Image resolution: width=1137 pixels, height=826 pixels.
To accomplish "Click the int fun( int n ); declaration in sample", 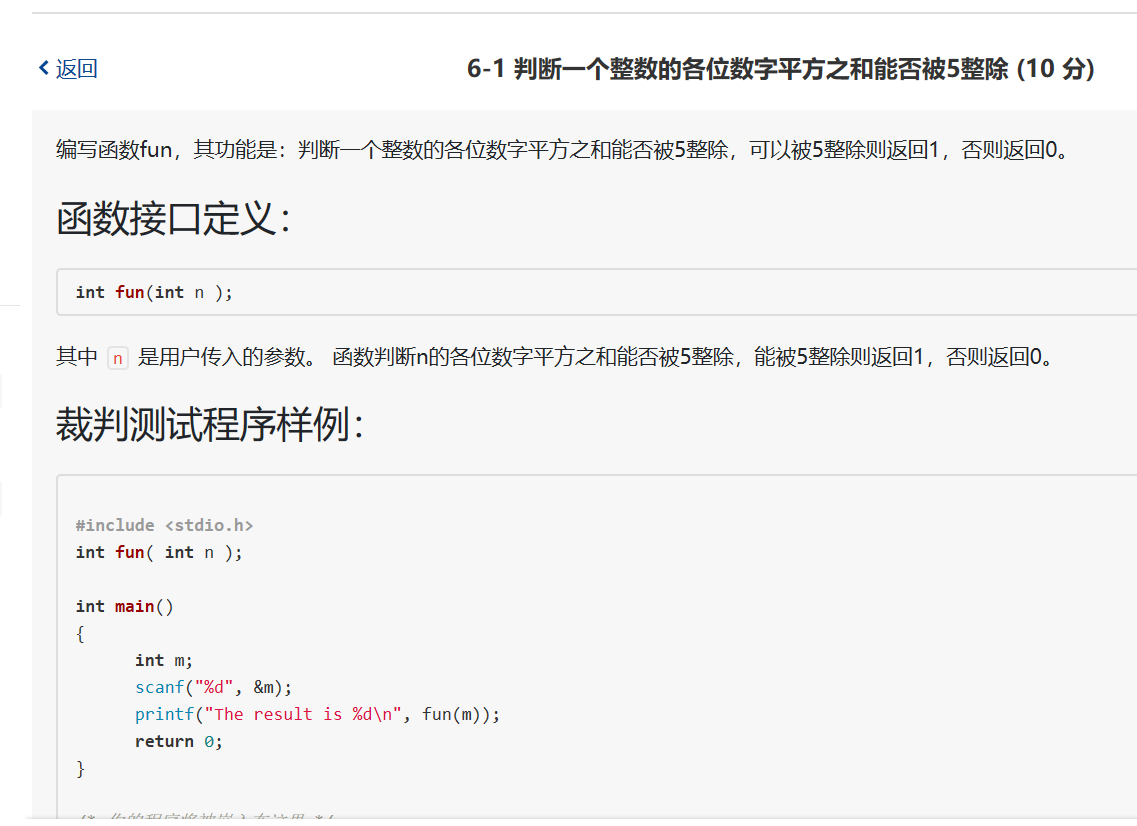I will (159, 552).
